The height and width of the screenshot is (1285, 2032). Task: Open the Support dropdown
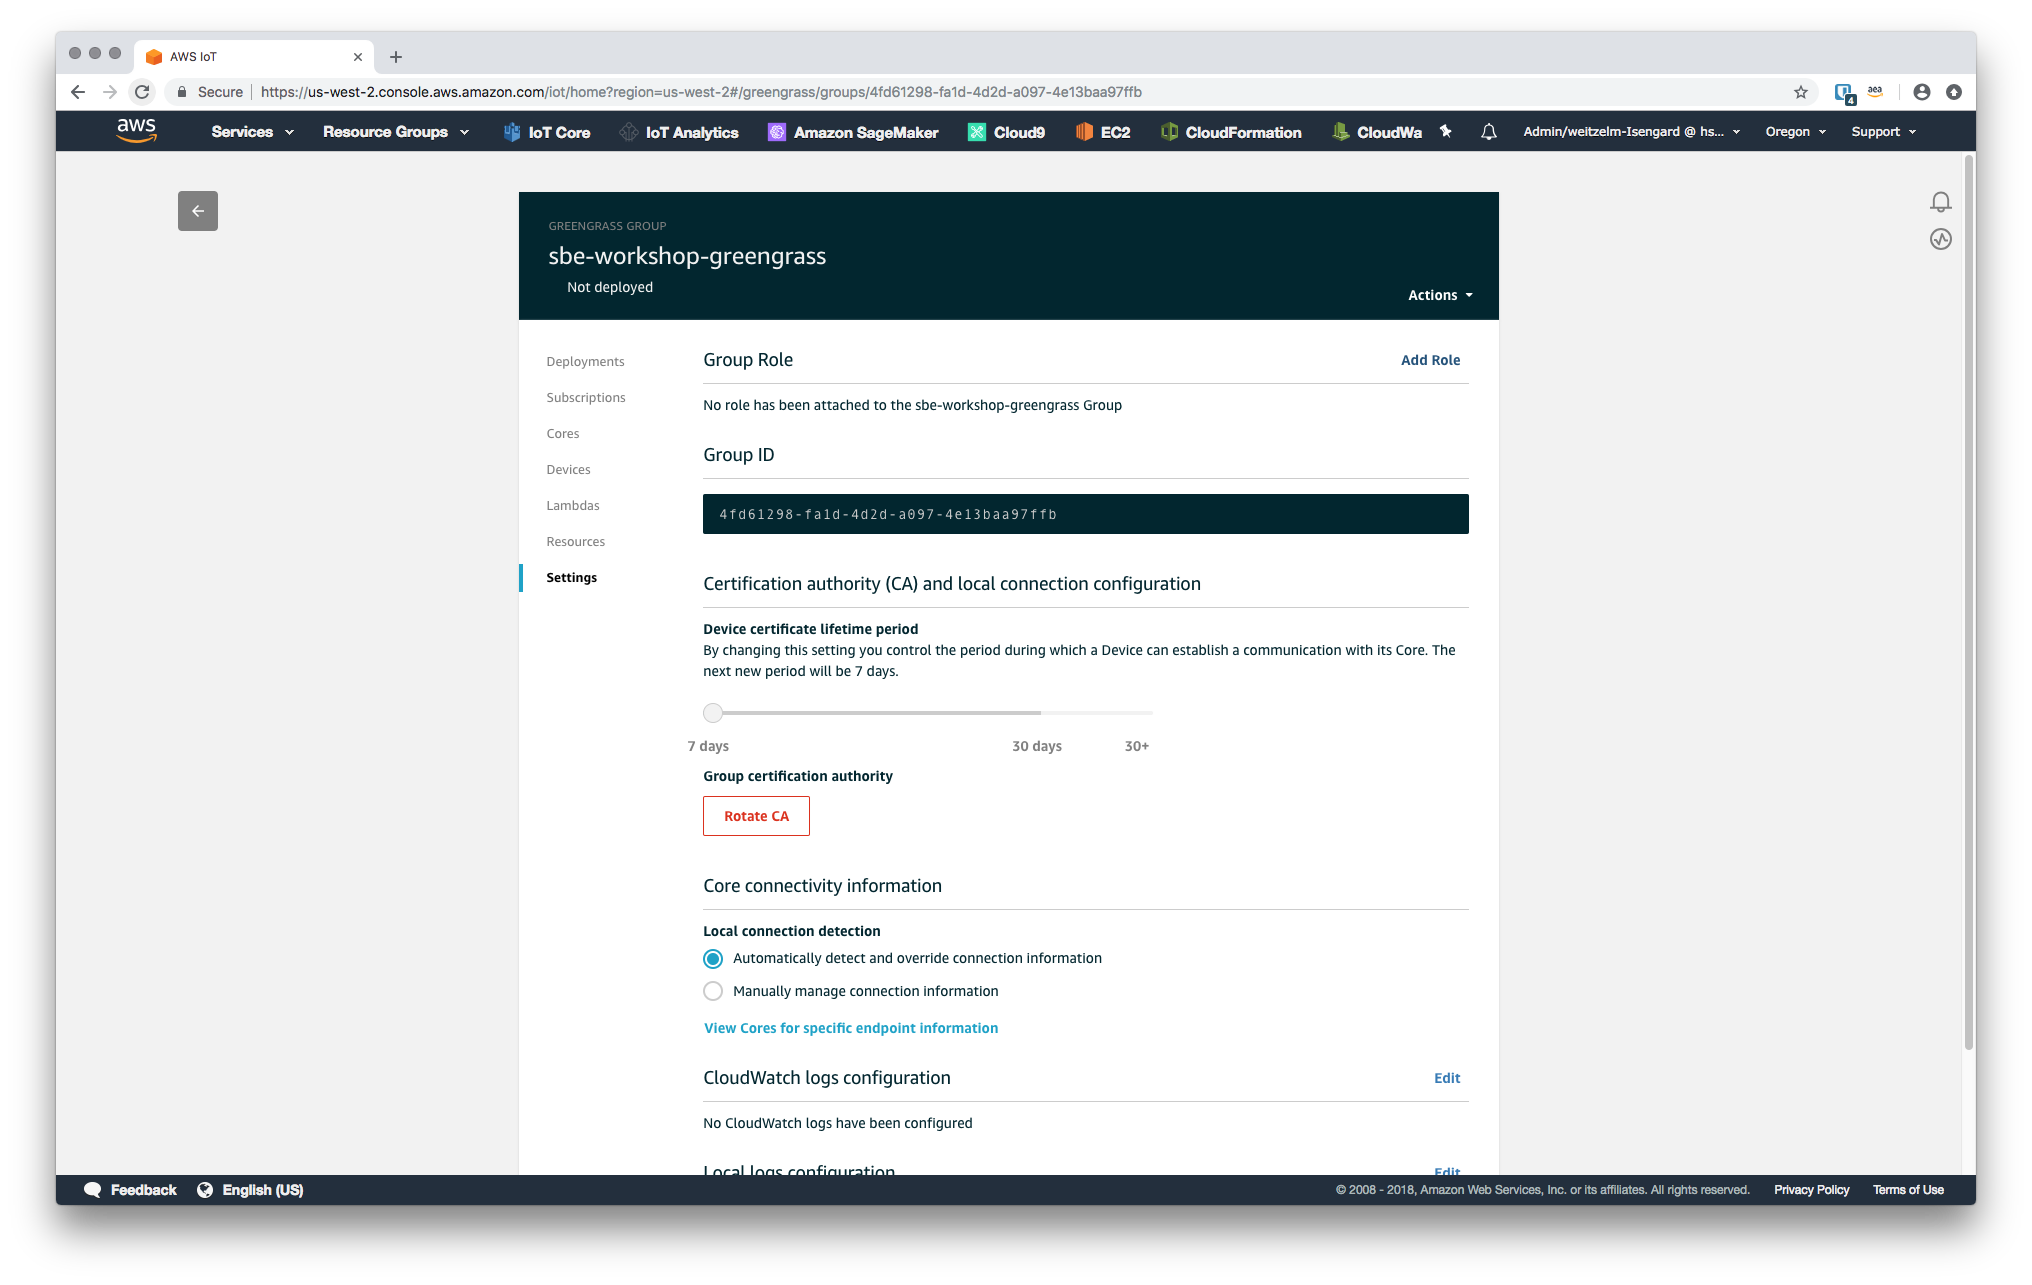1883,132
